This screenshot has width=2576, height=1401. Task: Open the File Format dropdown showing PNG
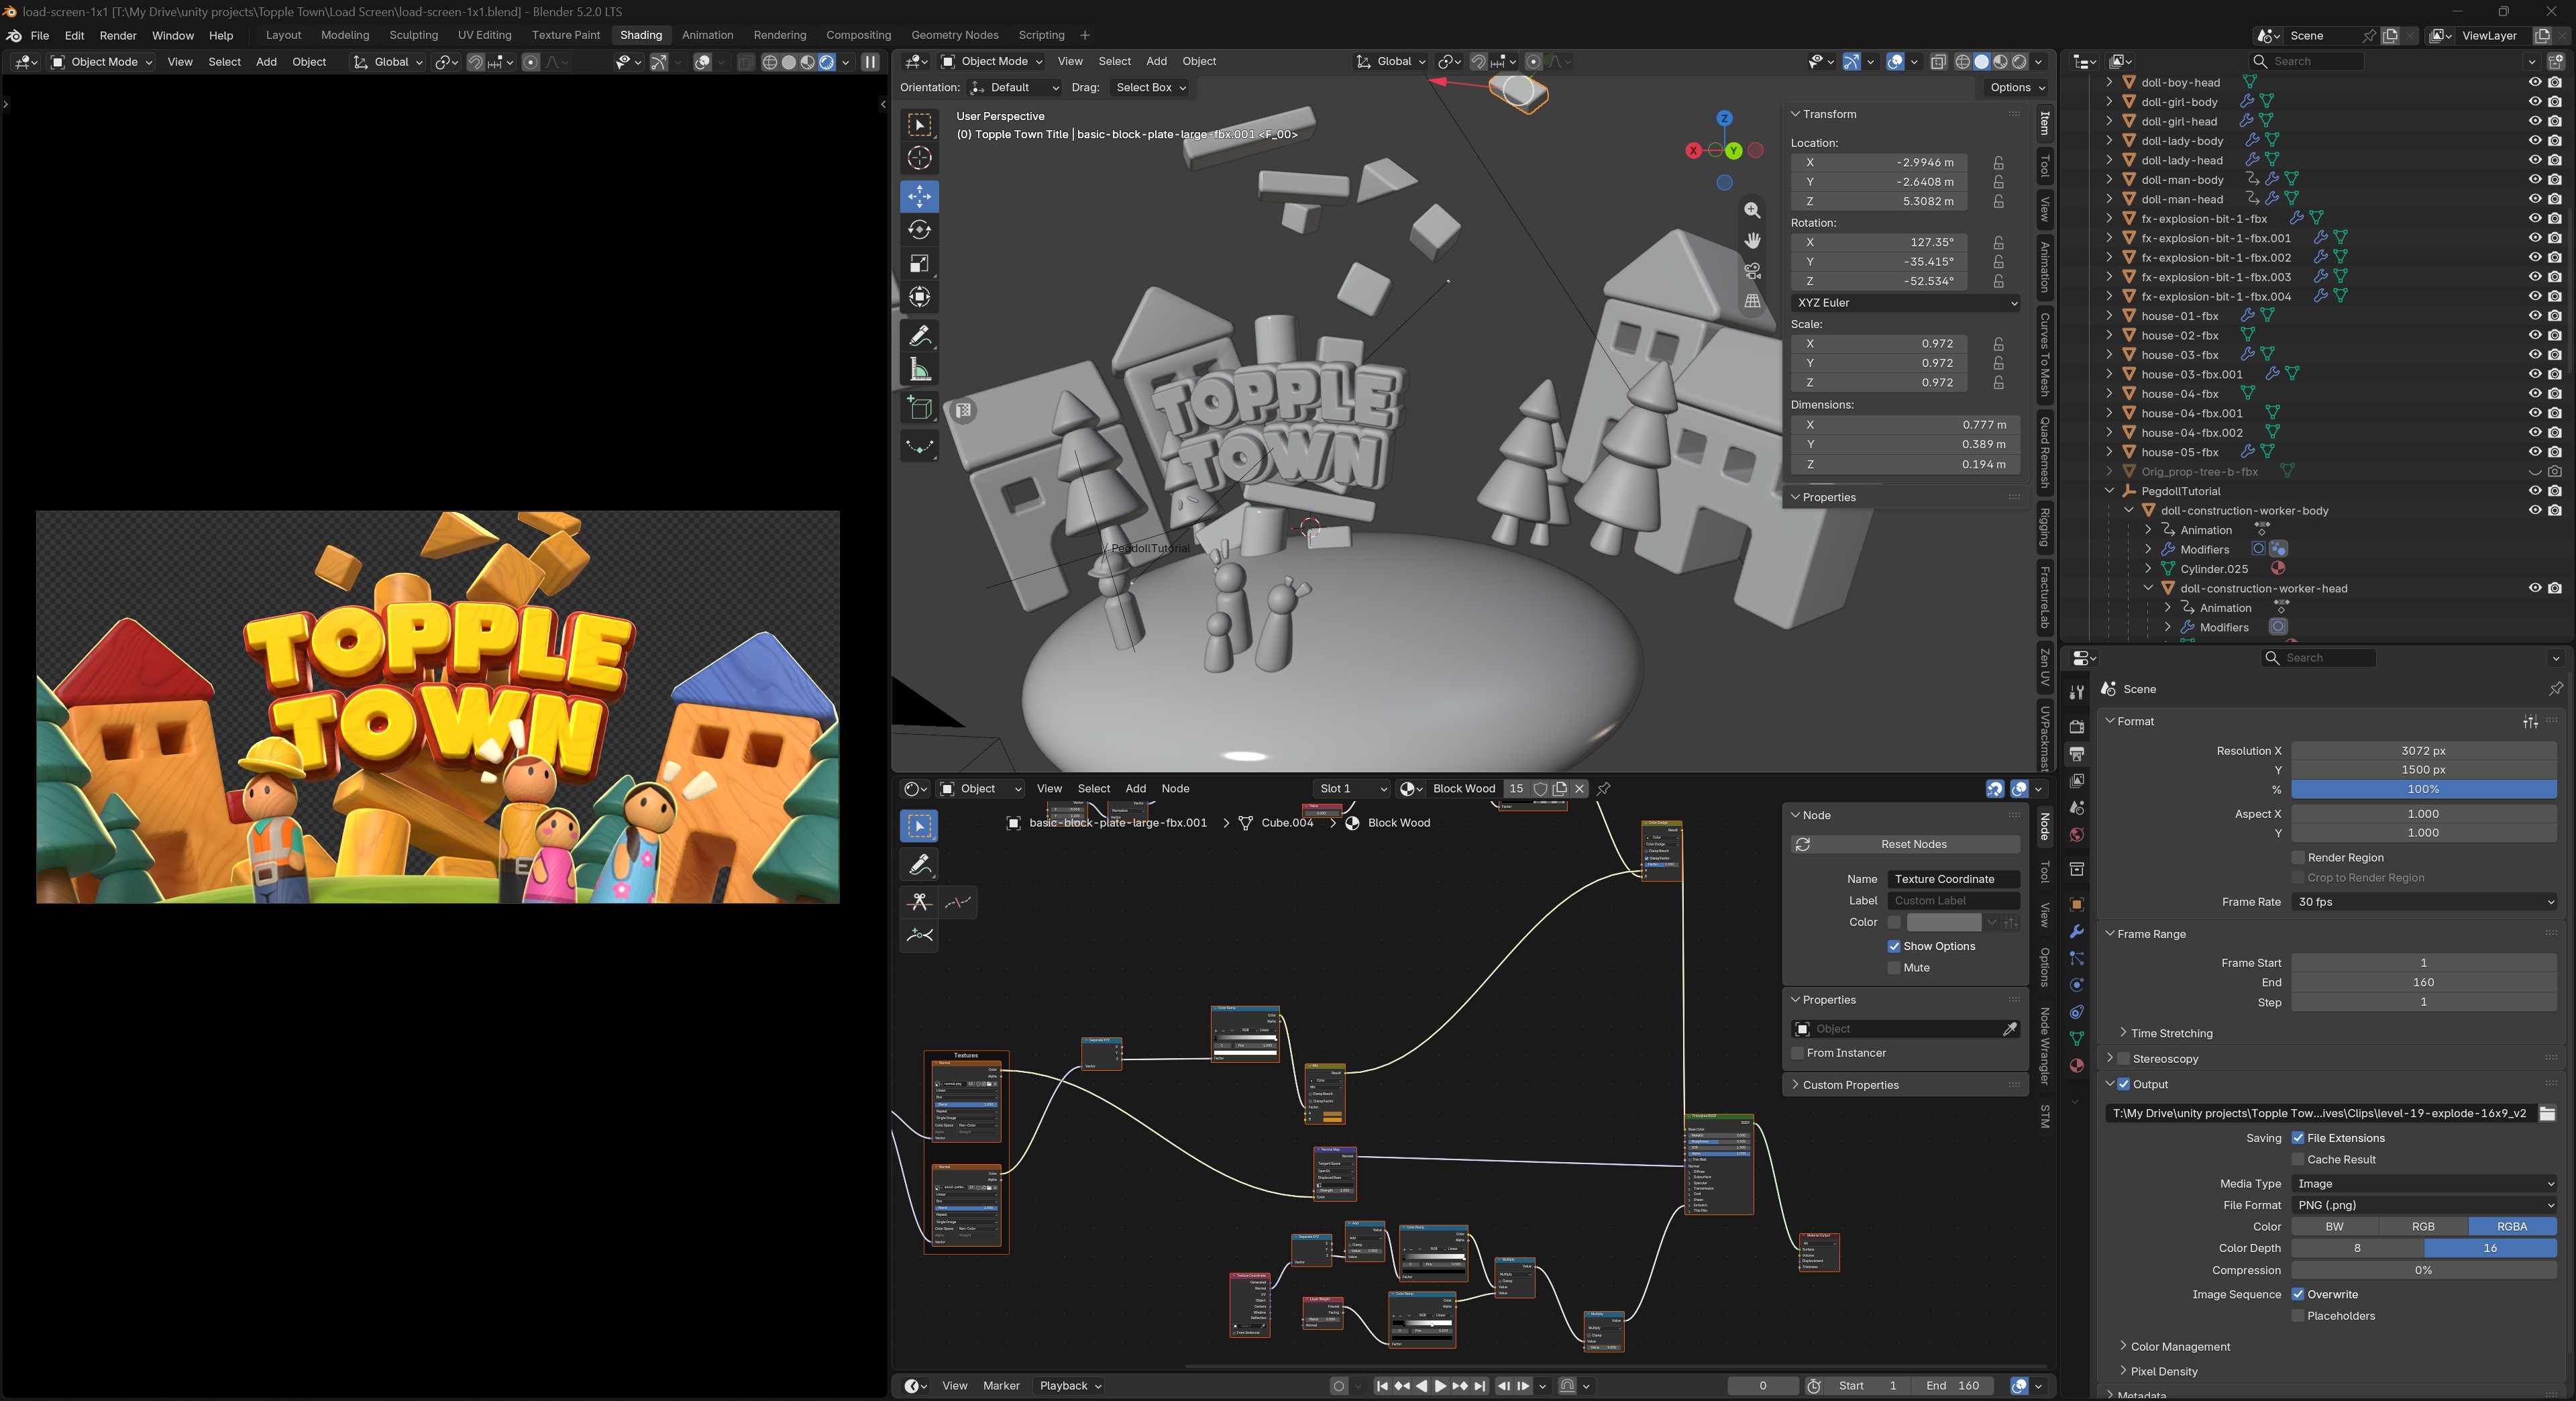(x=2424, y=1205)
